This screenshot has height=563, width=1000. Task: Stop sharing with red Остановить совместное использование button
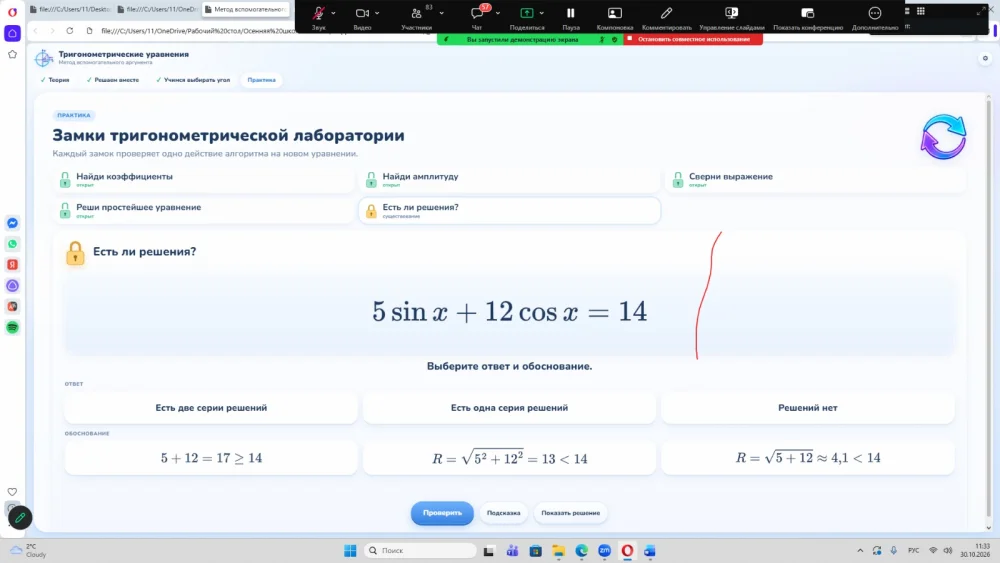point(693,39)
